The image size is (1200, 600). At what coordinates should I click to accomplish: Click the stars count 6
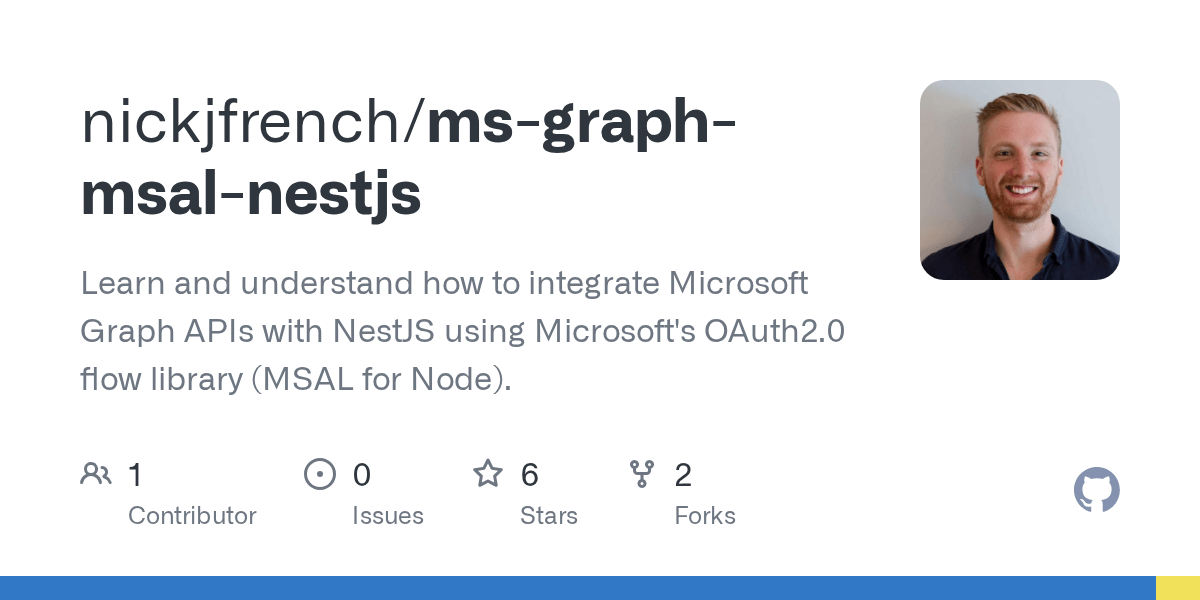pos(530,475)
